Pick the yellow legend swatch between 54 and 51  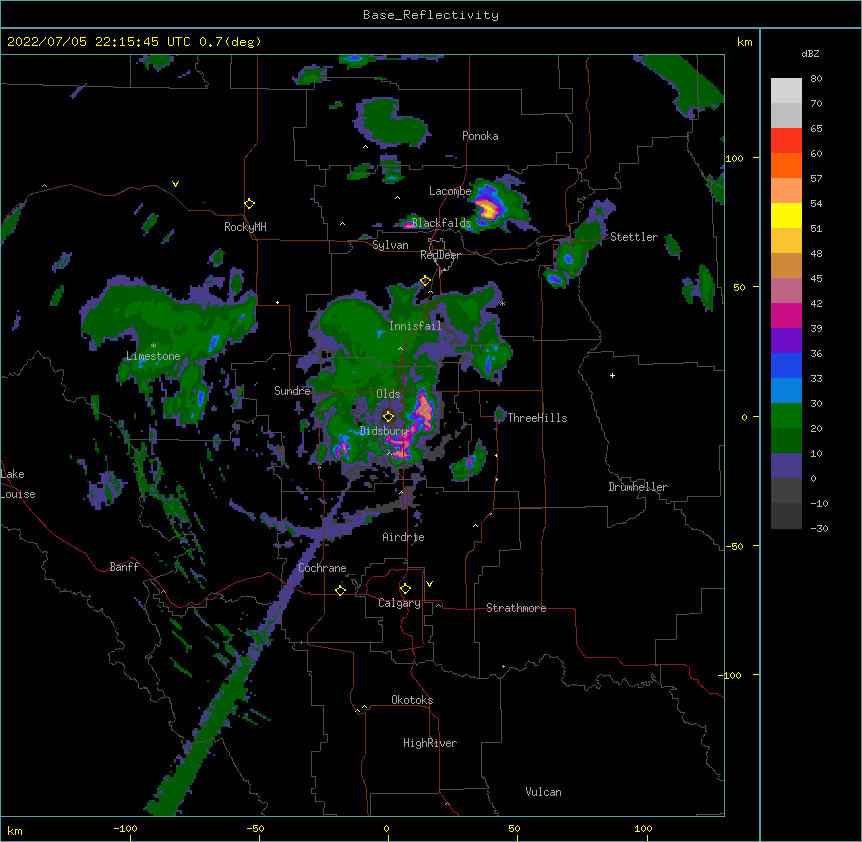tap(786, 216)
